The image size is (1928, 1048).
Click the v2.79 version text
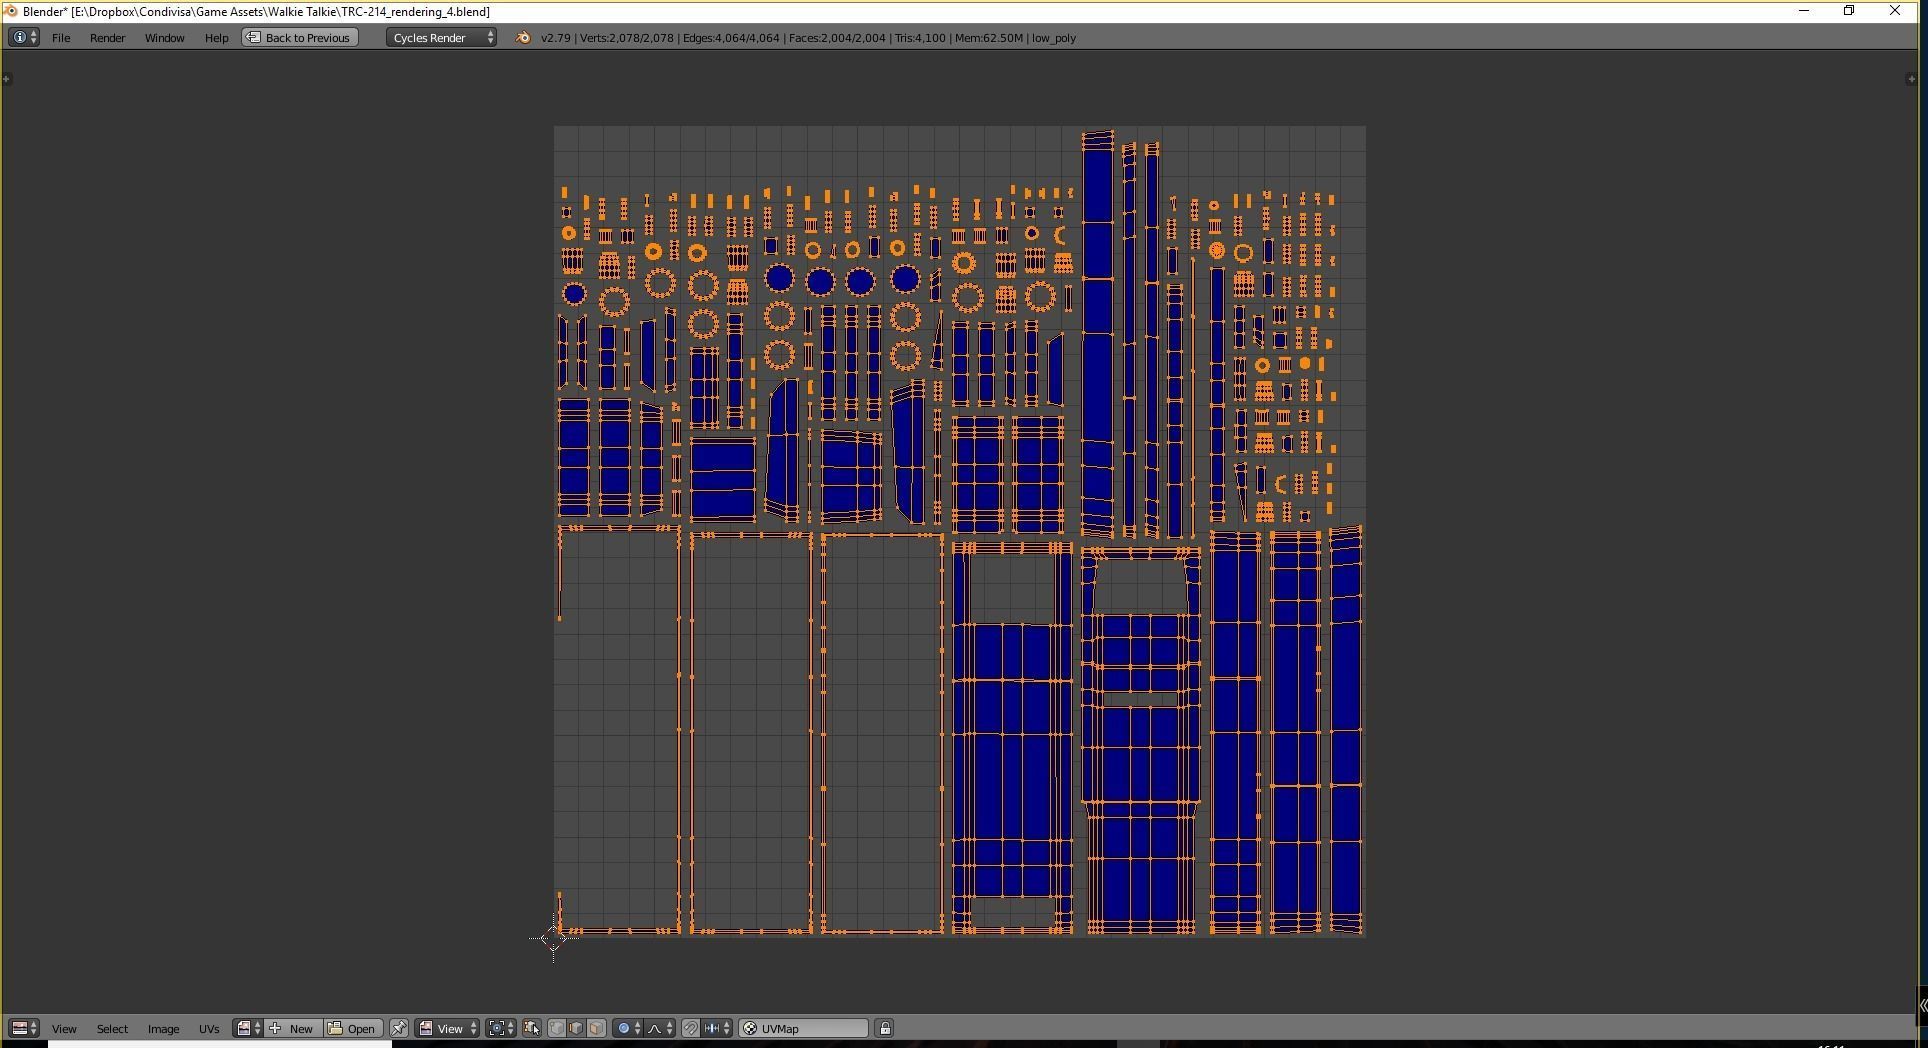point(555,38)
